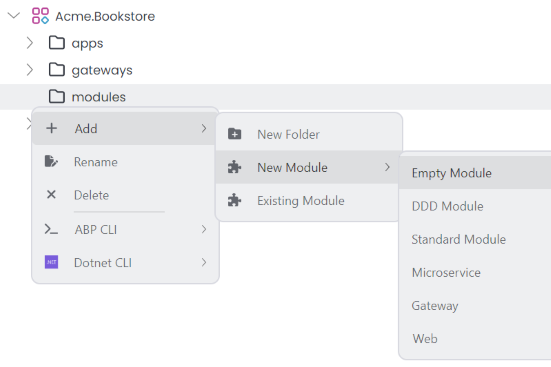Click the New Module puzzle icon
The image size is (551, 367).
coord(234,167)
